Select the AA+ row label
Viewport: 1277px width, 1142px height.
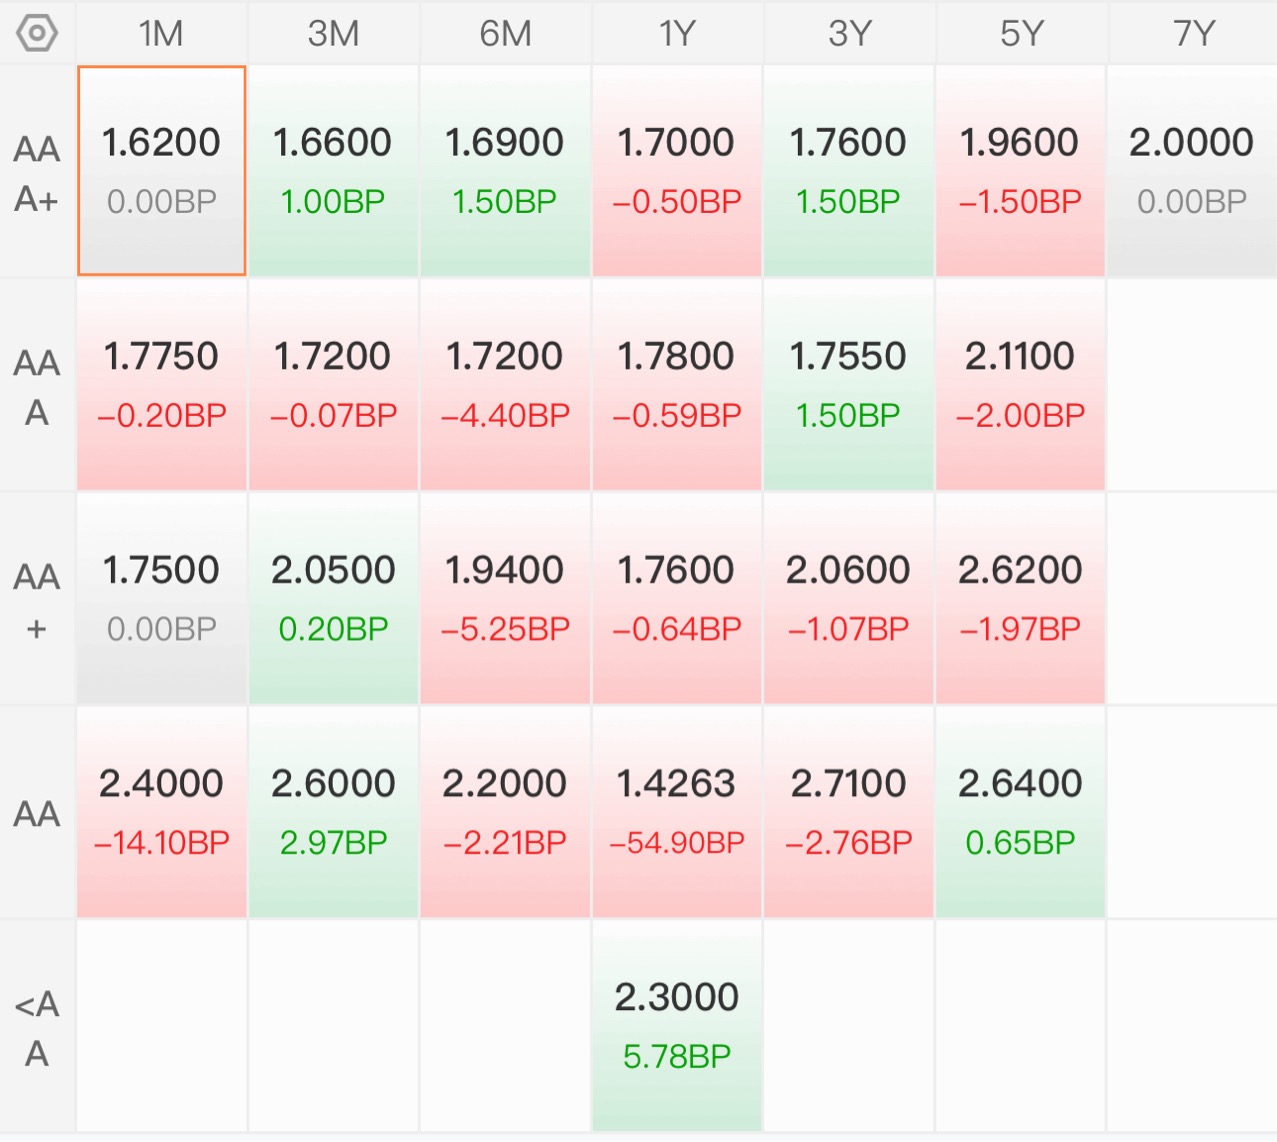coord(37,599)
